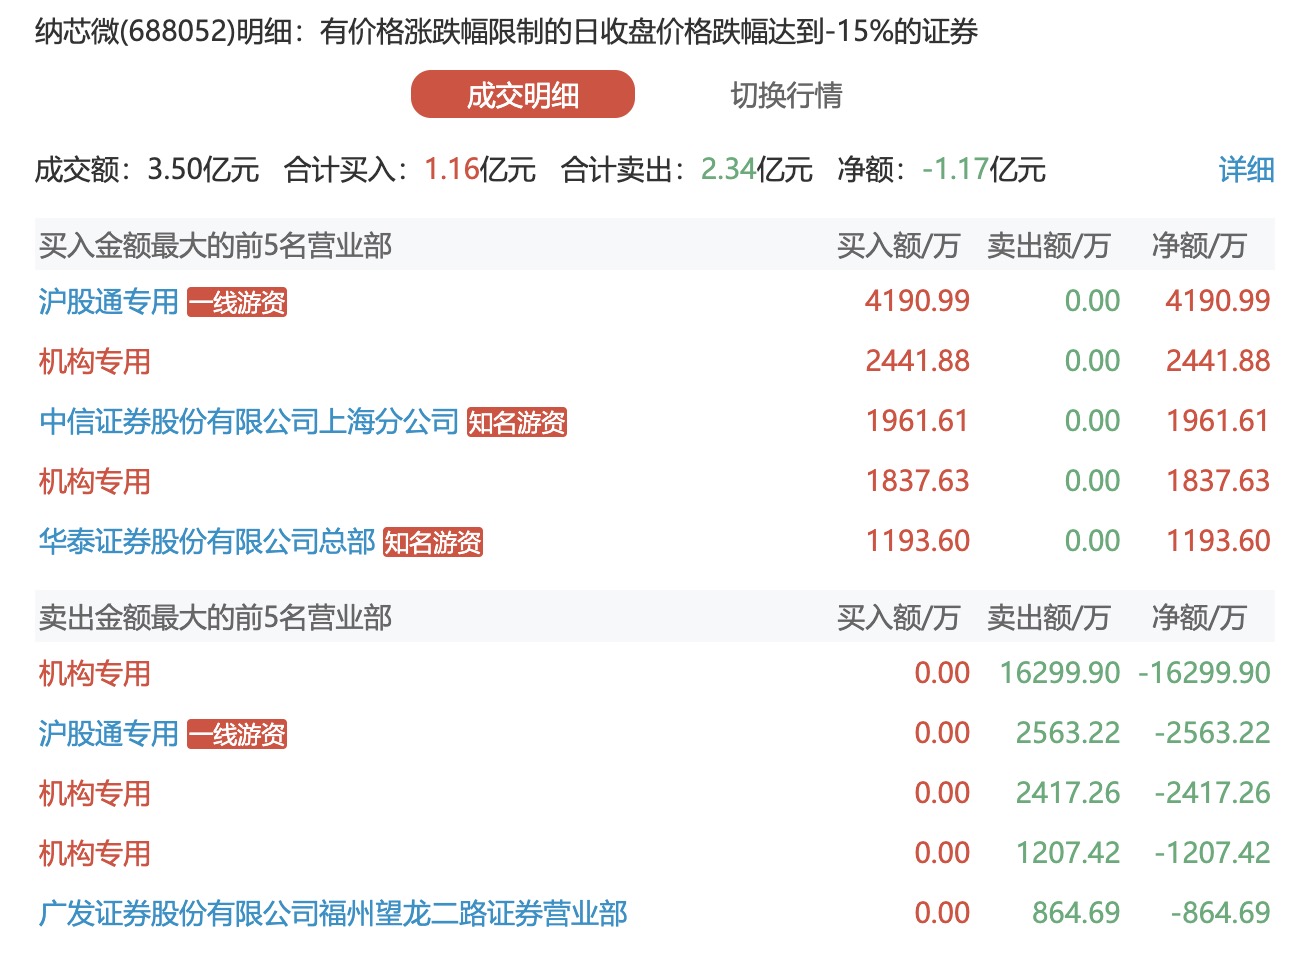
Task: Click the buy amount 4190.99 for 沪股通专用
Action: tap(917, 301)
